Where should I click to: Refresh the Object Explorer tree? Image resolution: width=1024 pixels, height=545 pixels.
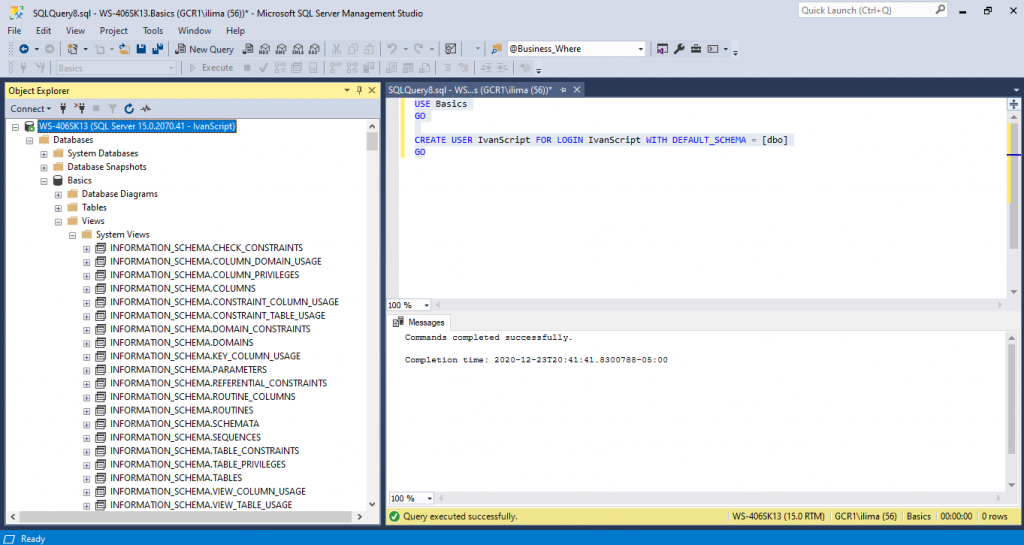(x=129, y=108)
